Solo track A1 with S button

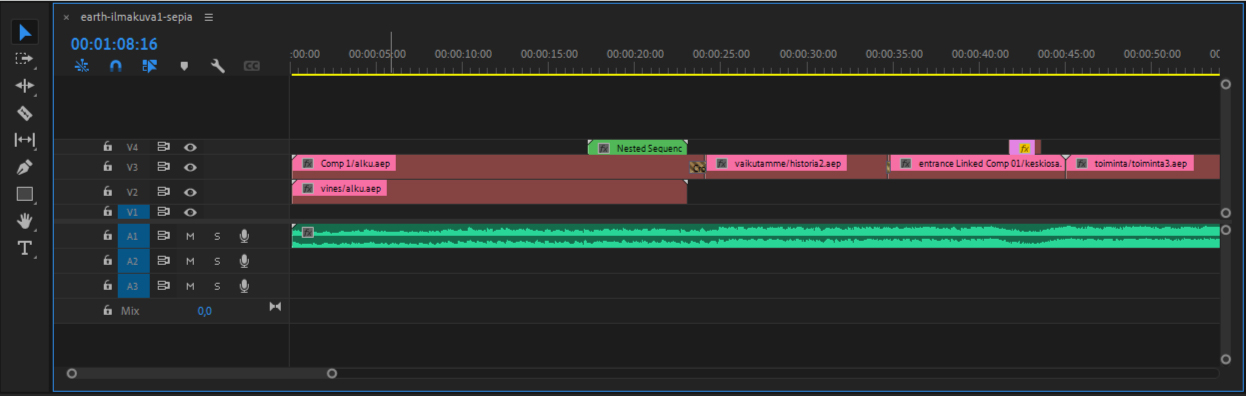coord(216,236)
